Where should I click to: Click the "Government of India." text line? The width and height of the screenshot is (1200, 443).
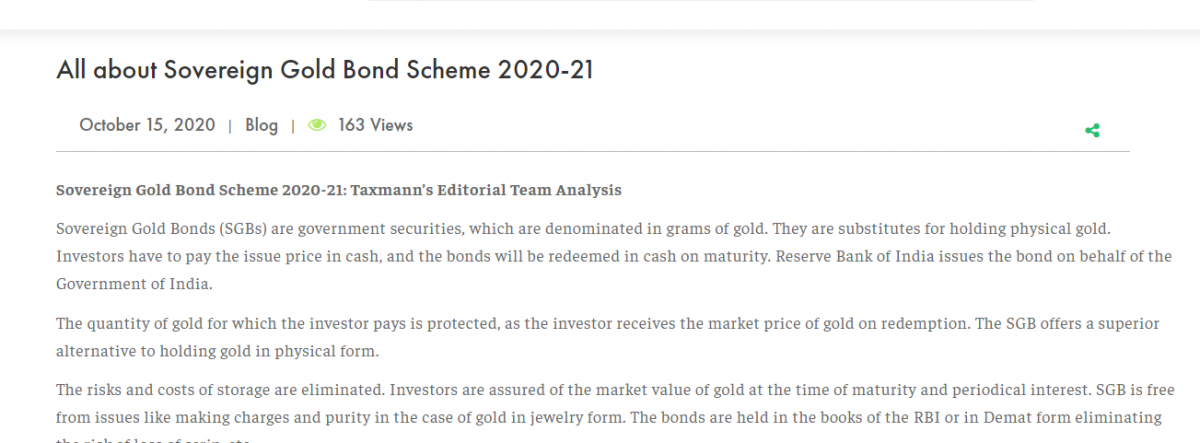click(x=133, y=284)
